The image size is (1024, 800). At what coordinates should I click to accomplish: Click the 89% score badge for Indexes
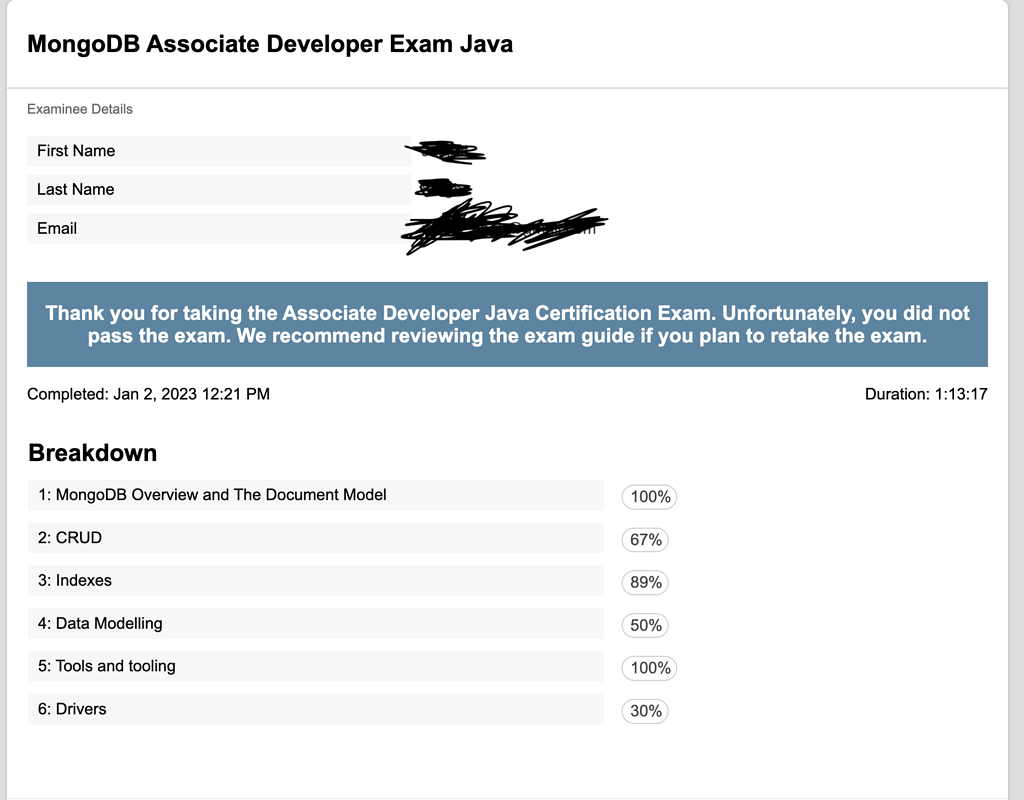tap(646, 583)
